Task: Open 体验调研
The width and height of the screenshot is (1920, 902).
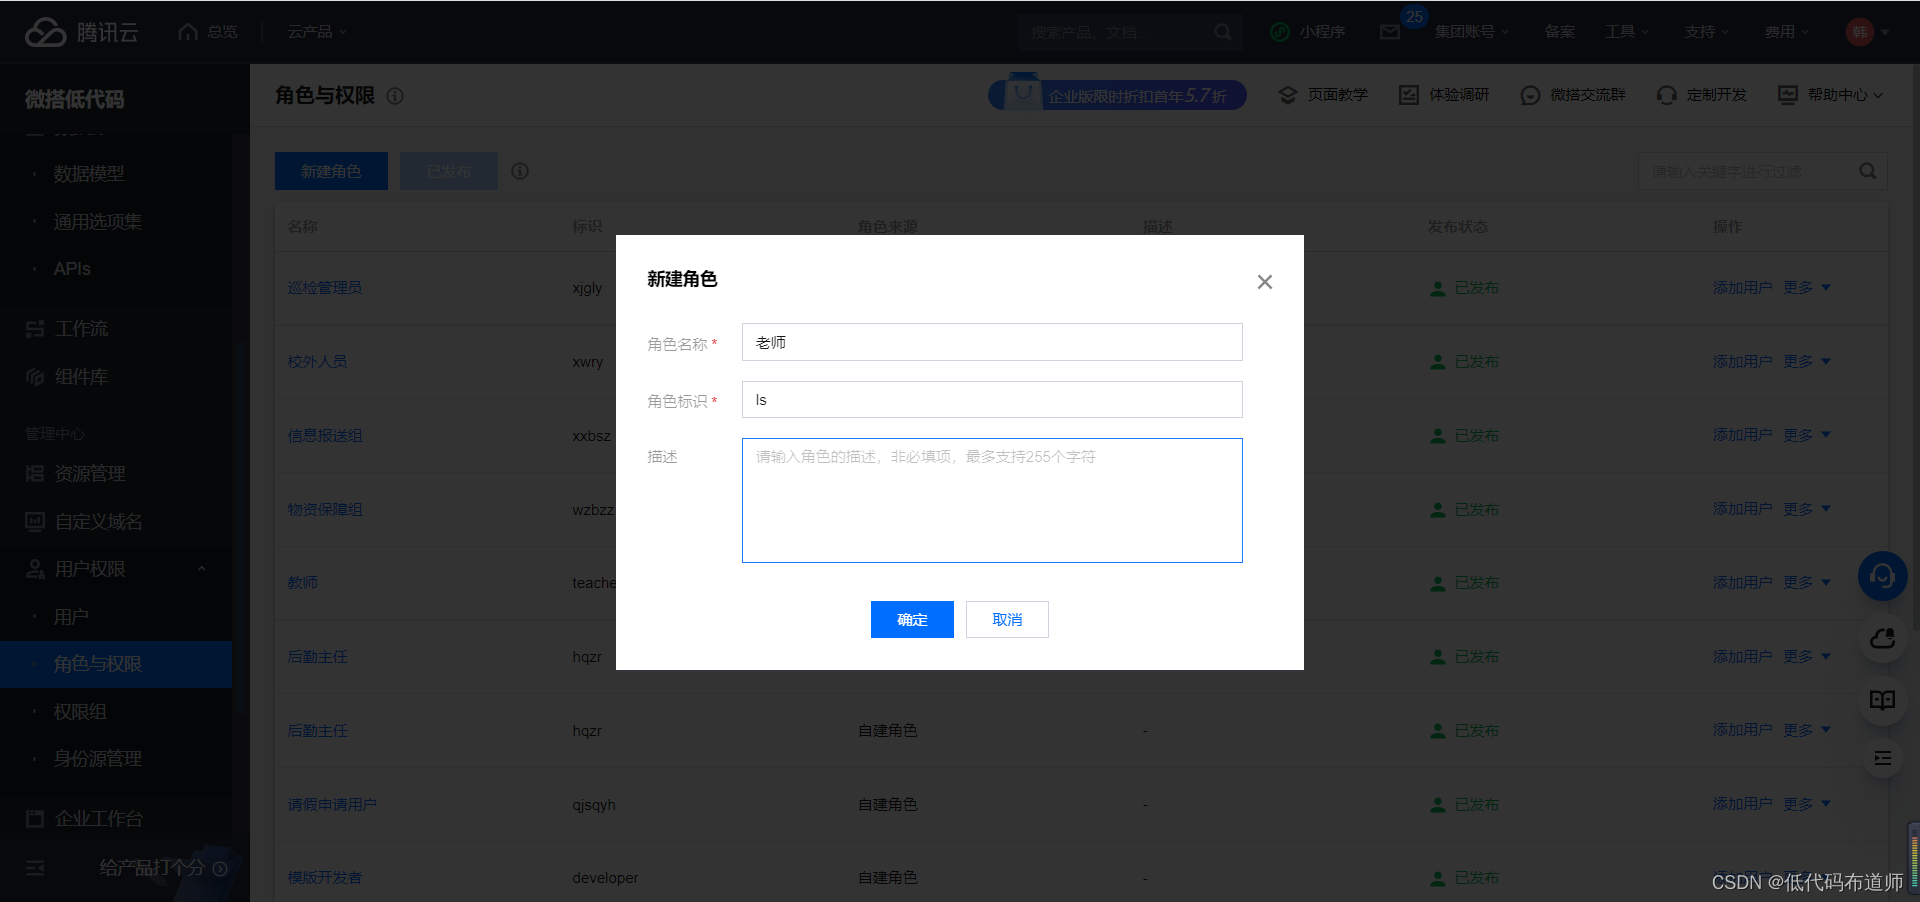Action: tap(1444, 95)
